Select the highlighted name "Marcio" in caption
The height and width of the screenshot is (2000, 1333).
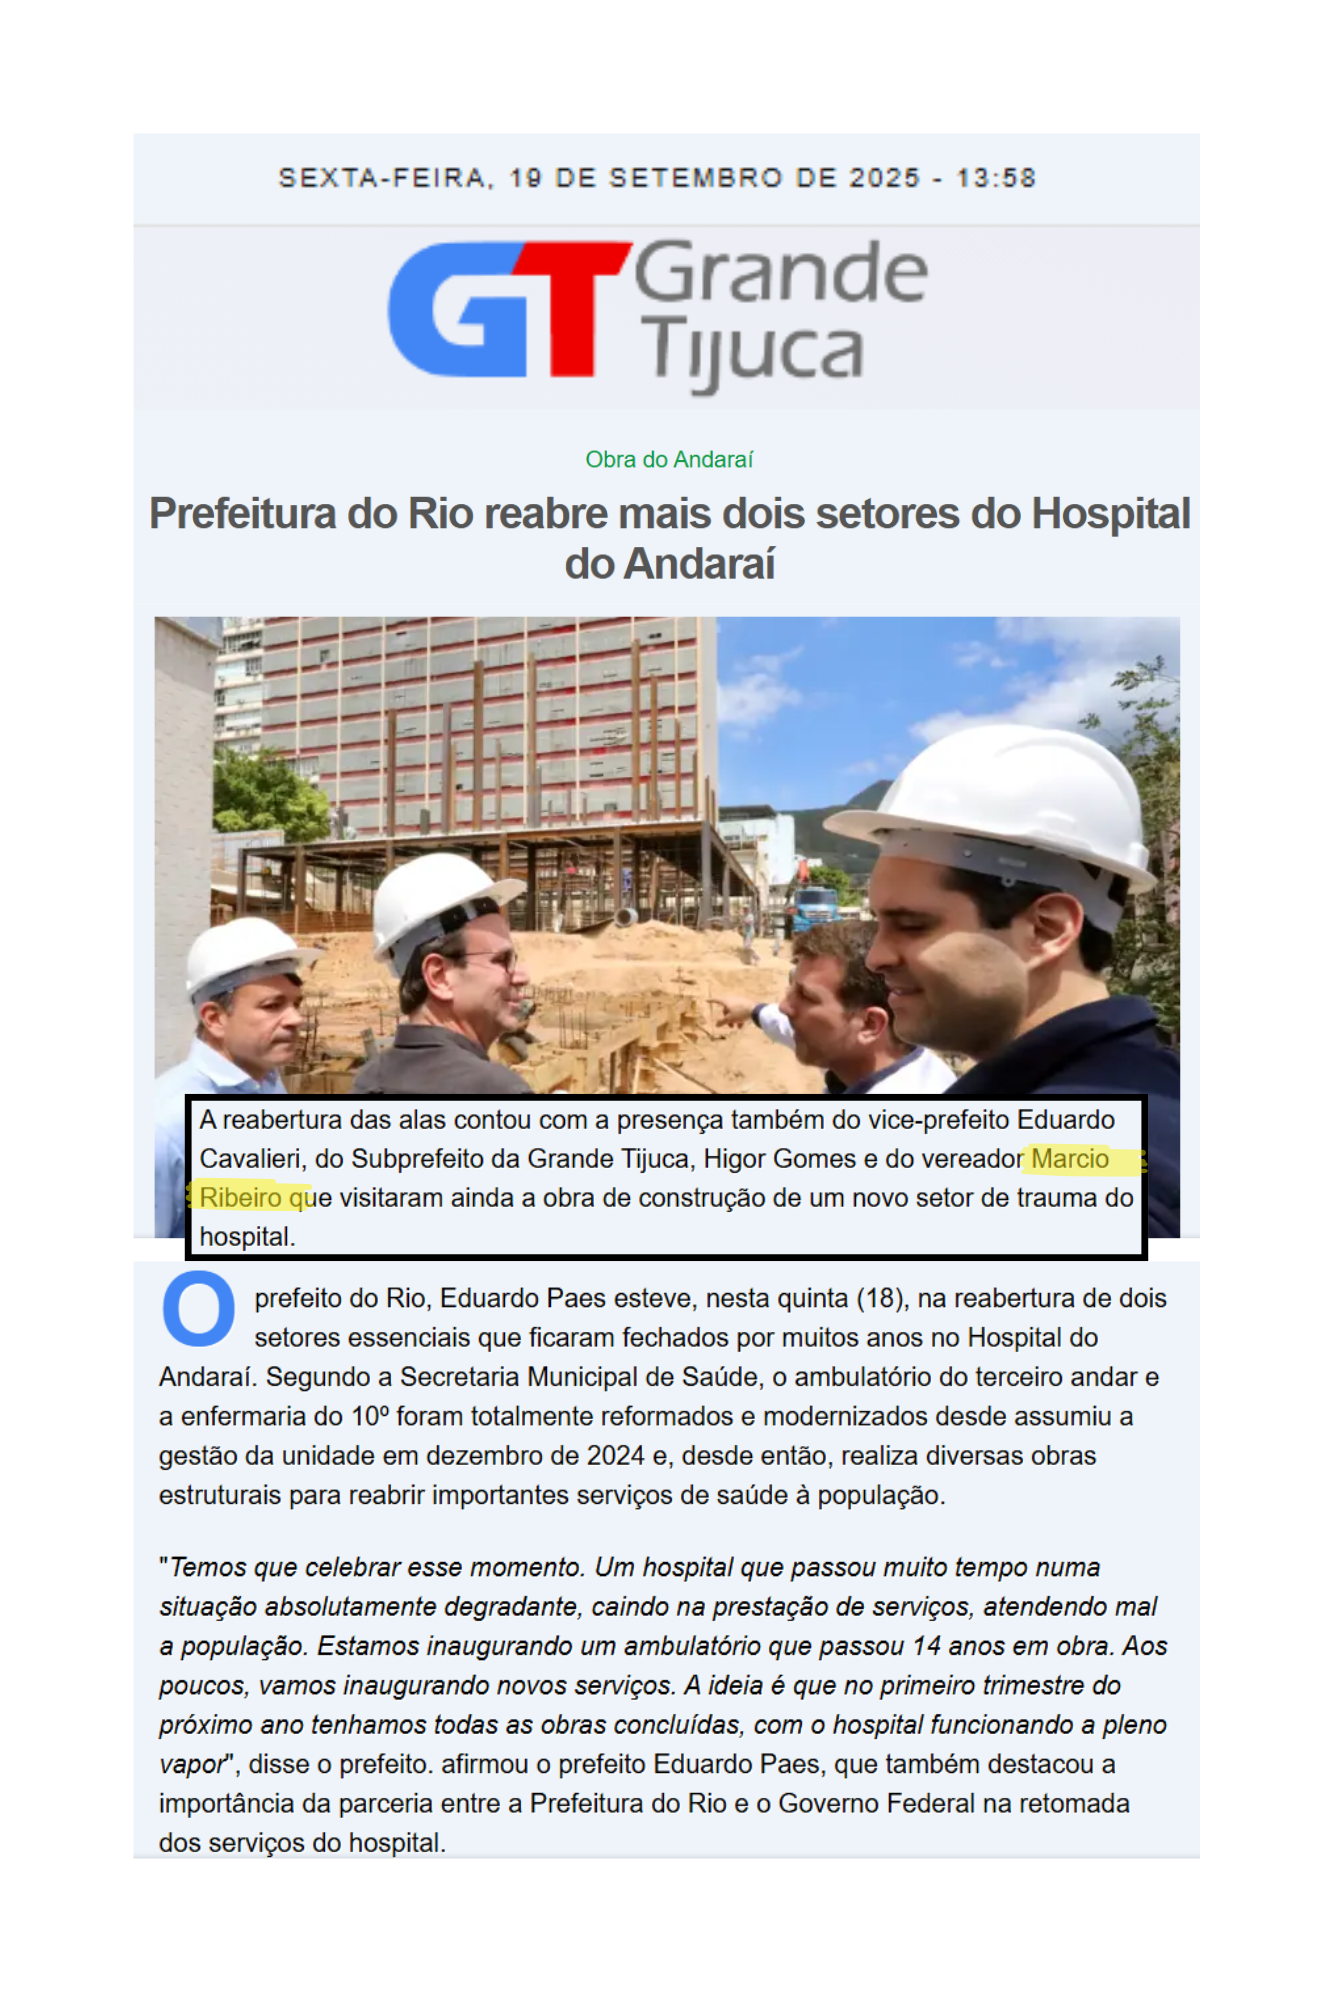pos(1070,1159)
